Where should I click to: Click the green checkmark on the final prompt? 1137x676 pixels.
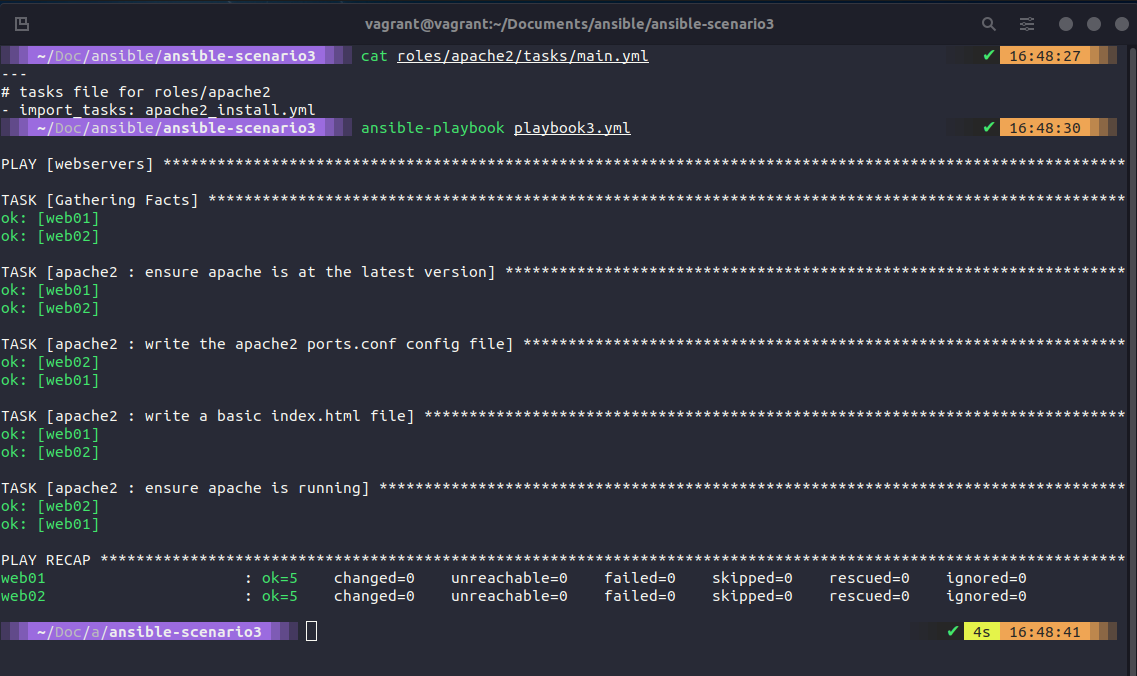(x=951, y=631)
